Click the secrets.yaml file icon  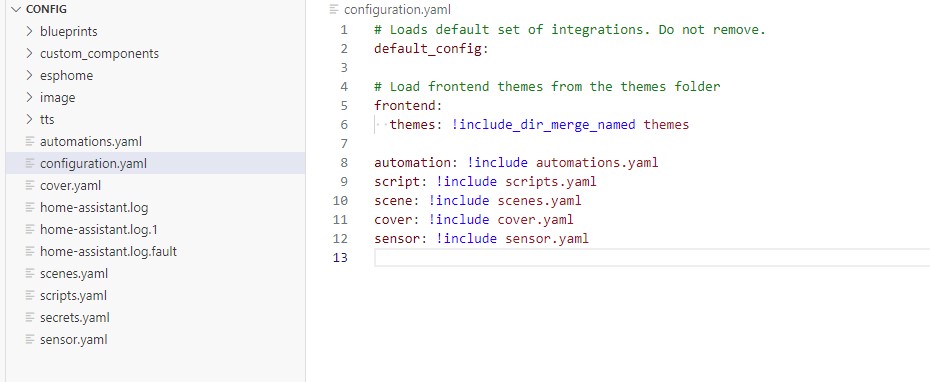30,317
